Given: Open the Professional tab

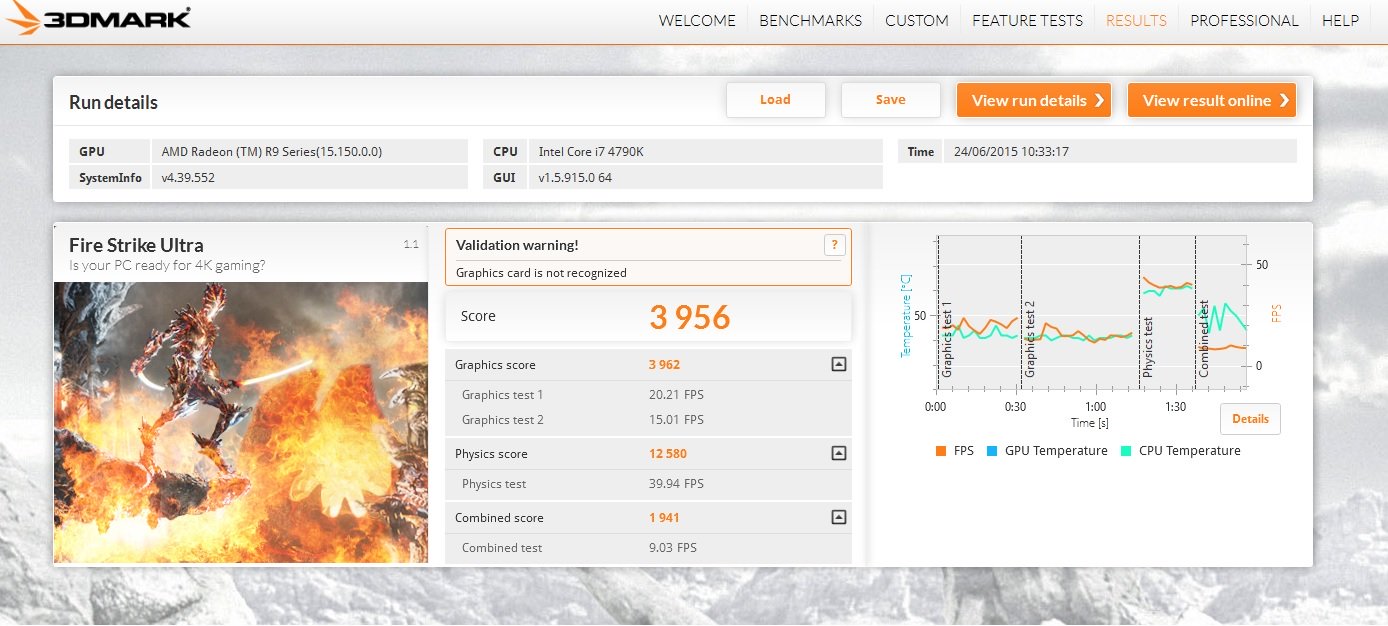Looking at the screenshot, I should point(1244,21).
